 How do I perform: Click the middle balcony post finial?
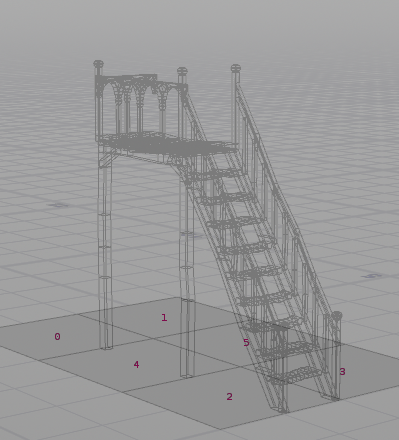182,71
